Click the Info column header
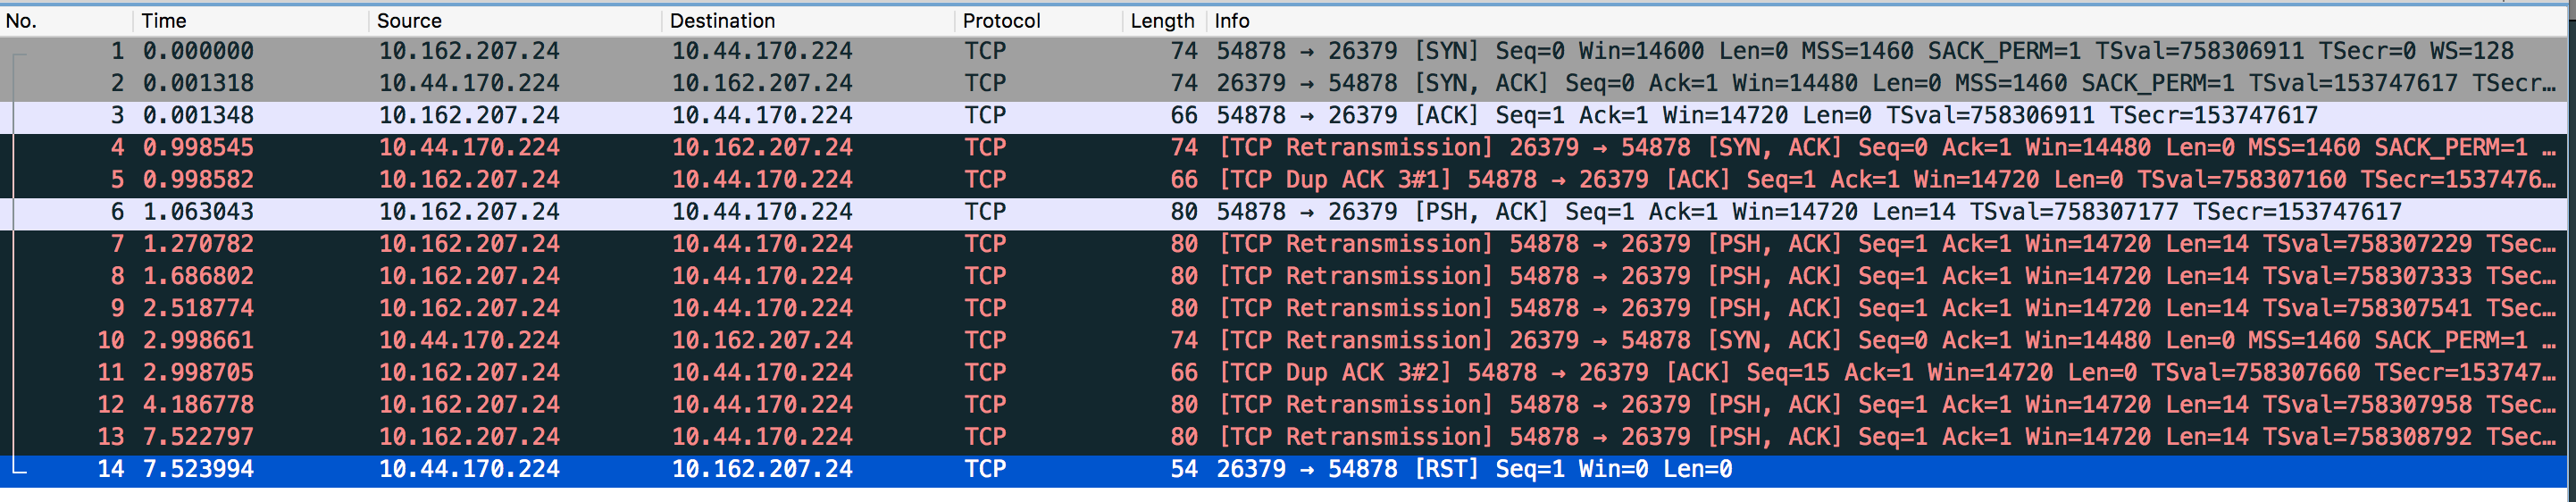2576x502 pixels. [1891, 21]
